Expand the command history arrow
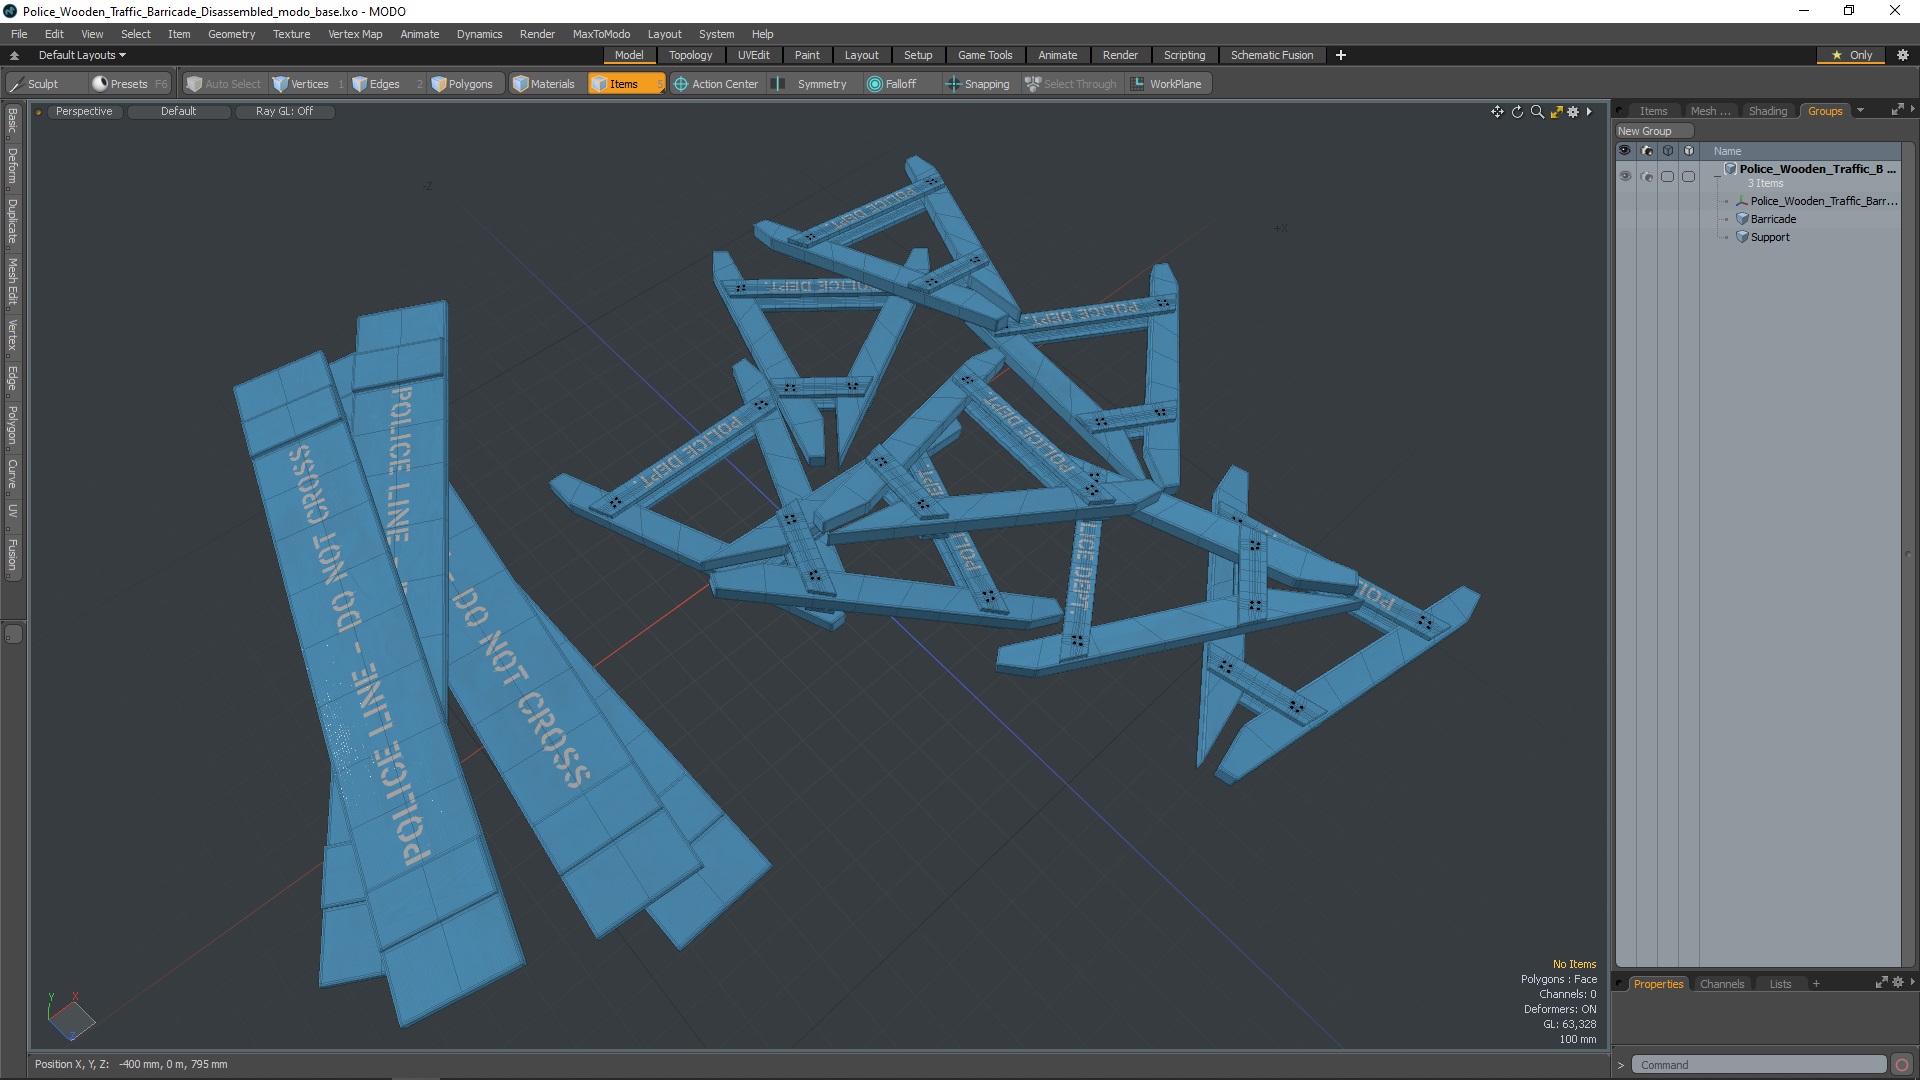1920x1080 pixels. coord(1621,1065)
